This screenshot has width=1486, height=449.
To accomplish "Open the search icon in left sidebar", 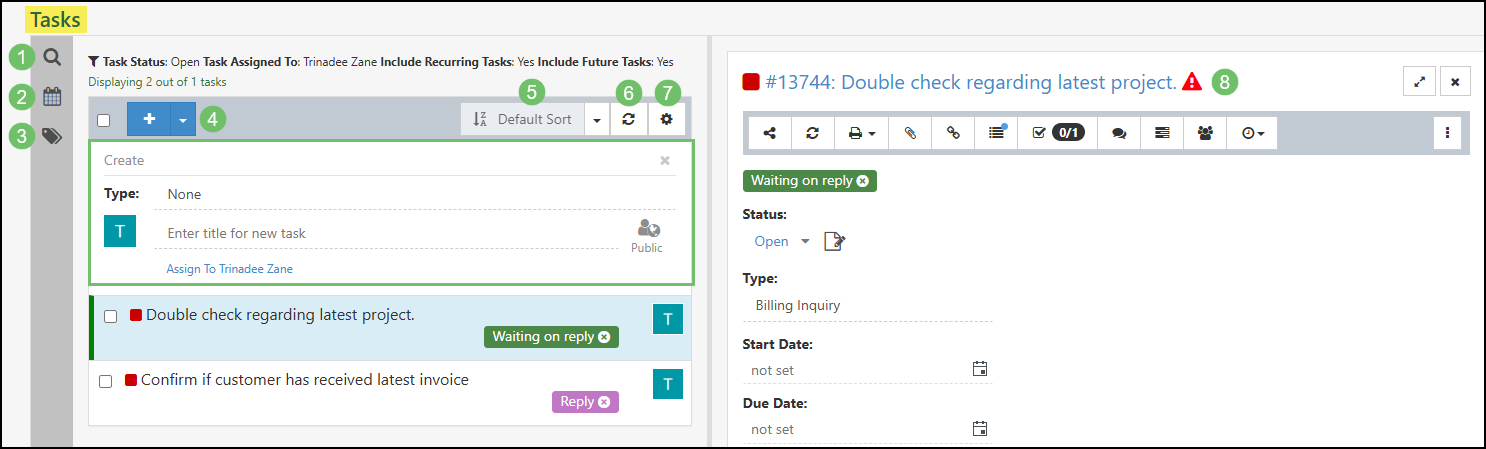I will click(x=52, y=57).
